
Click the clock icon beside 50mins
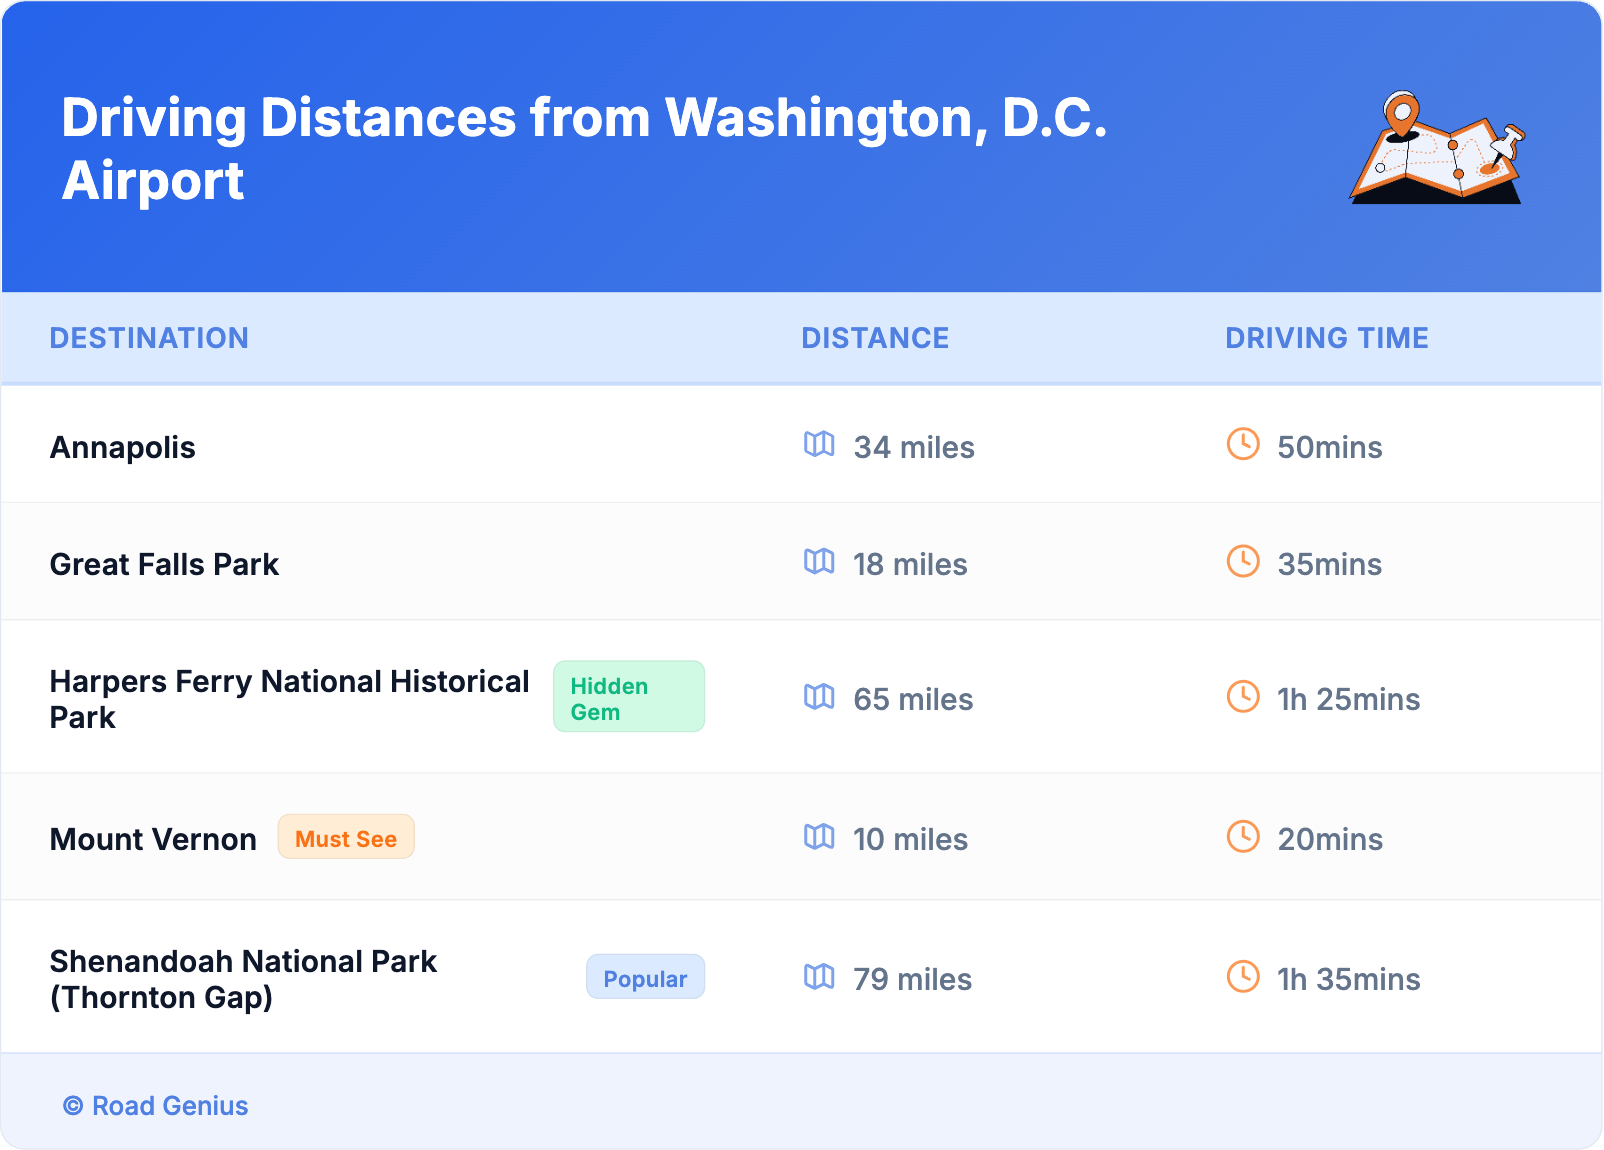[x=1243, y=444]
